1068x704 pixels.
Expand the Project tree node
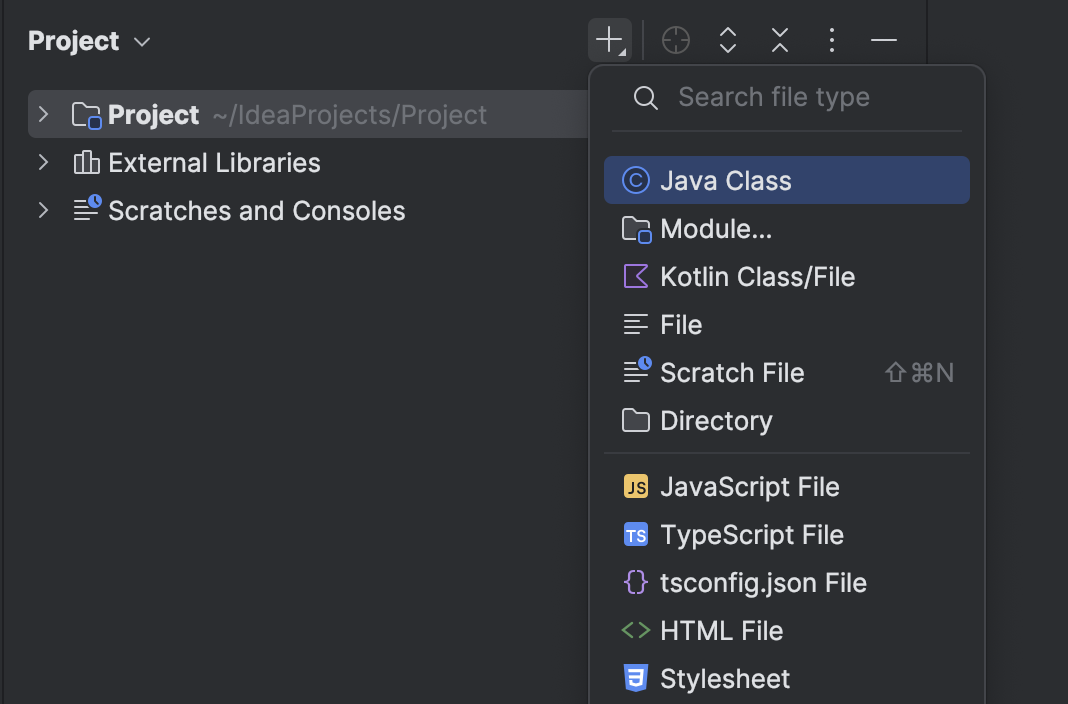pos(42,114)
